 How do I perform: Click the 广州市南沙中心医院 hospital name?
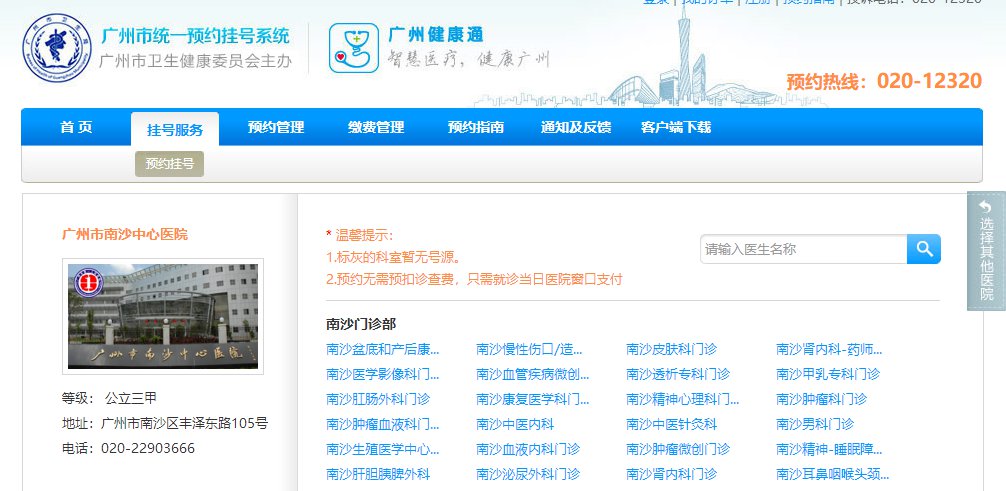click(125, 234)
